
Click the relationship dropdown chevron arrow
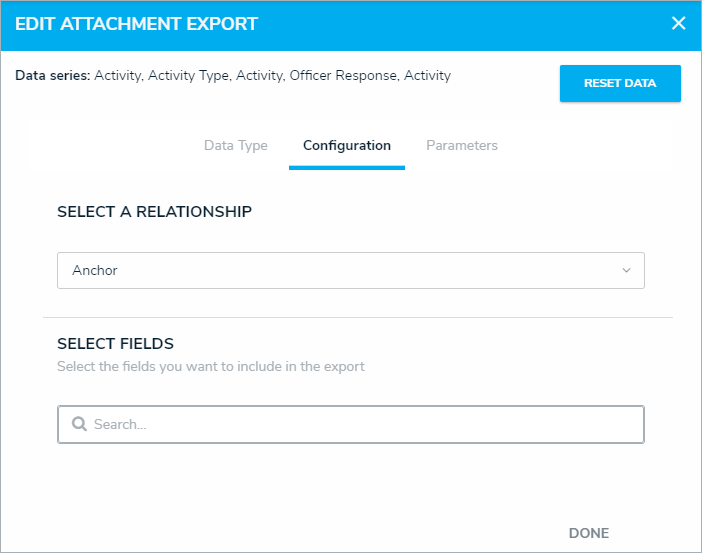tap(627, 270)
